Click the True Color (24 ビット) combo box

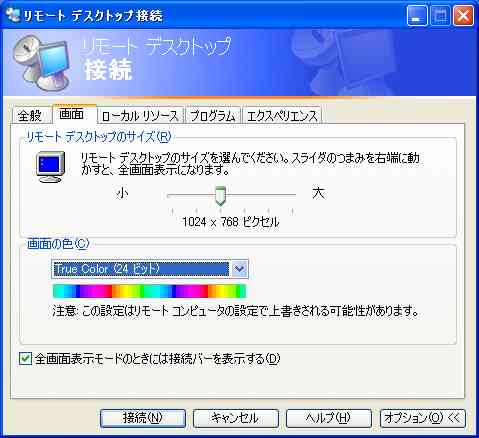click(150, 268)
